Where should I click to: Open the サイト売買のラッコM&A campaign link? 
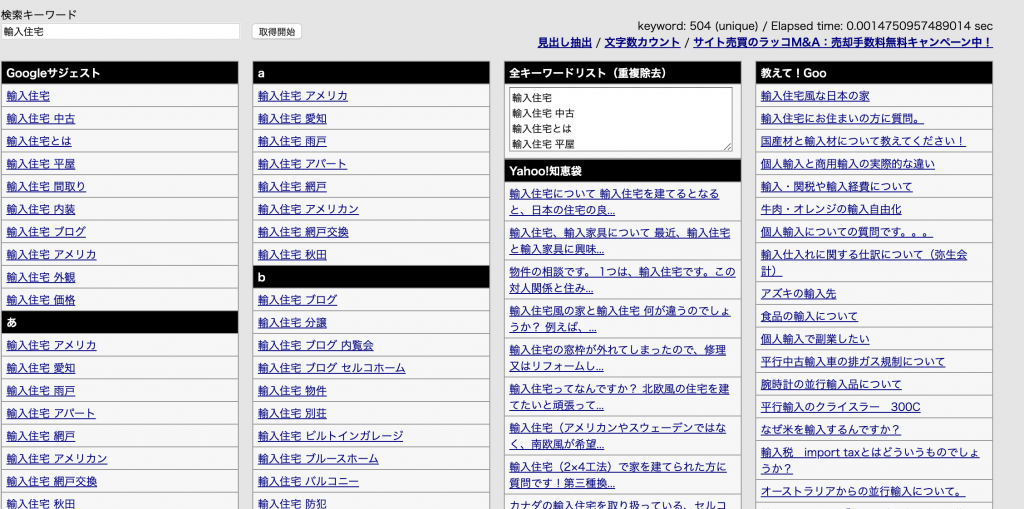tap(842, 42)
